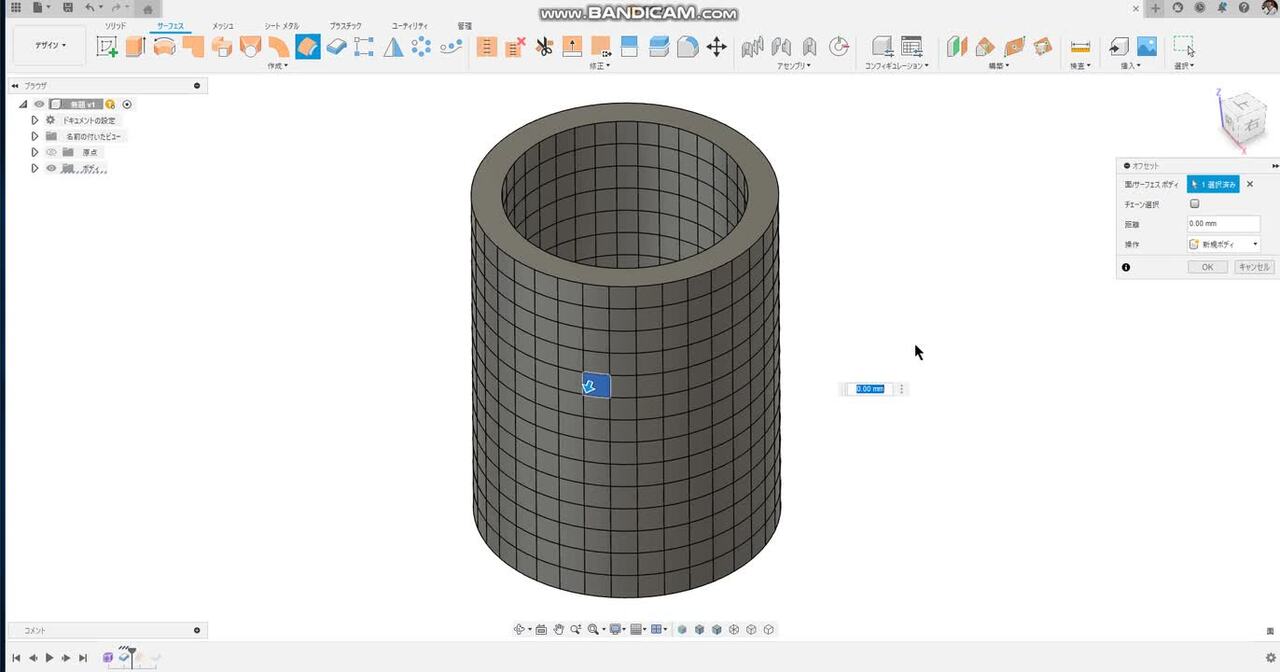Open the notifications bell icon
Screen dimensions: 1280x672
tap(1223, 7)
